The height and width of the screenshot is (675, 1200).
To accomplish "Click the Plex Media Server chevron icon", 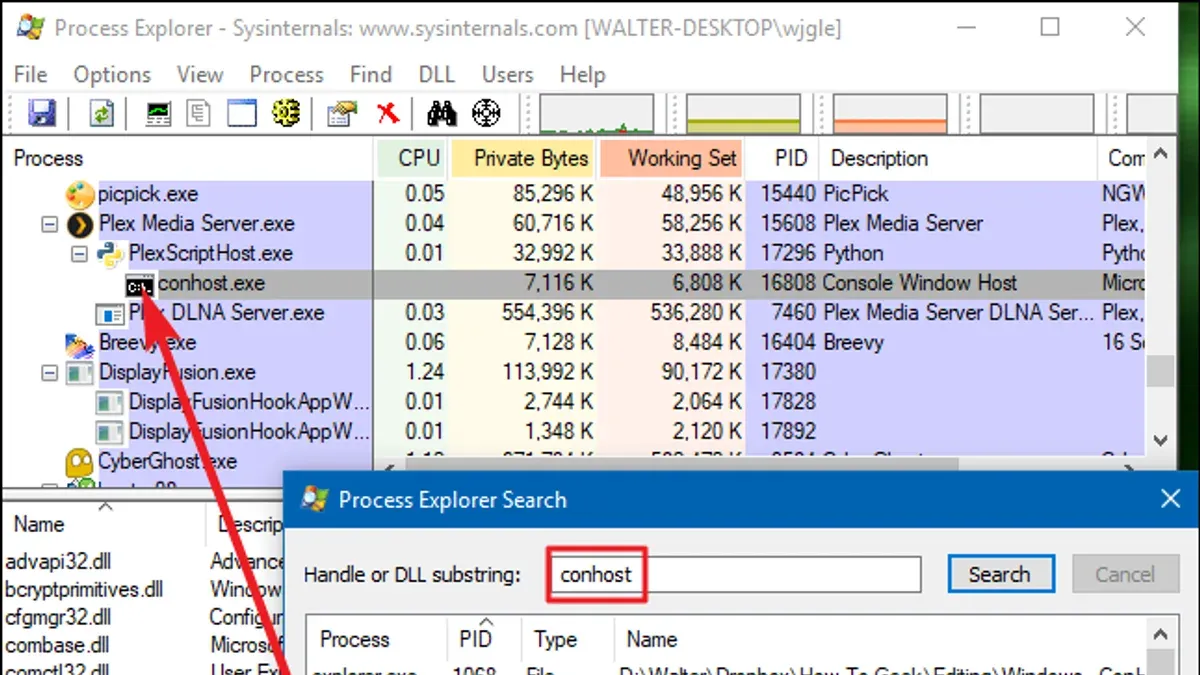I will 80,224.
